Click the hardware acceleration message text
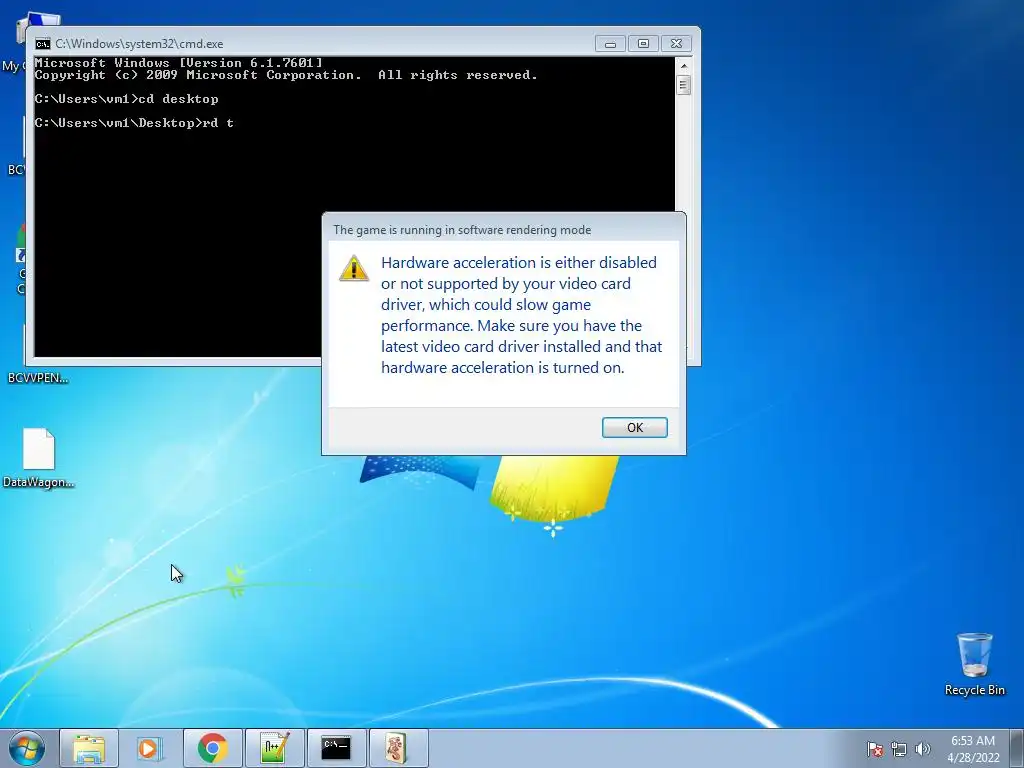Viewport: 1024px width, 768px height. point(522,315)
